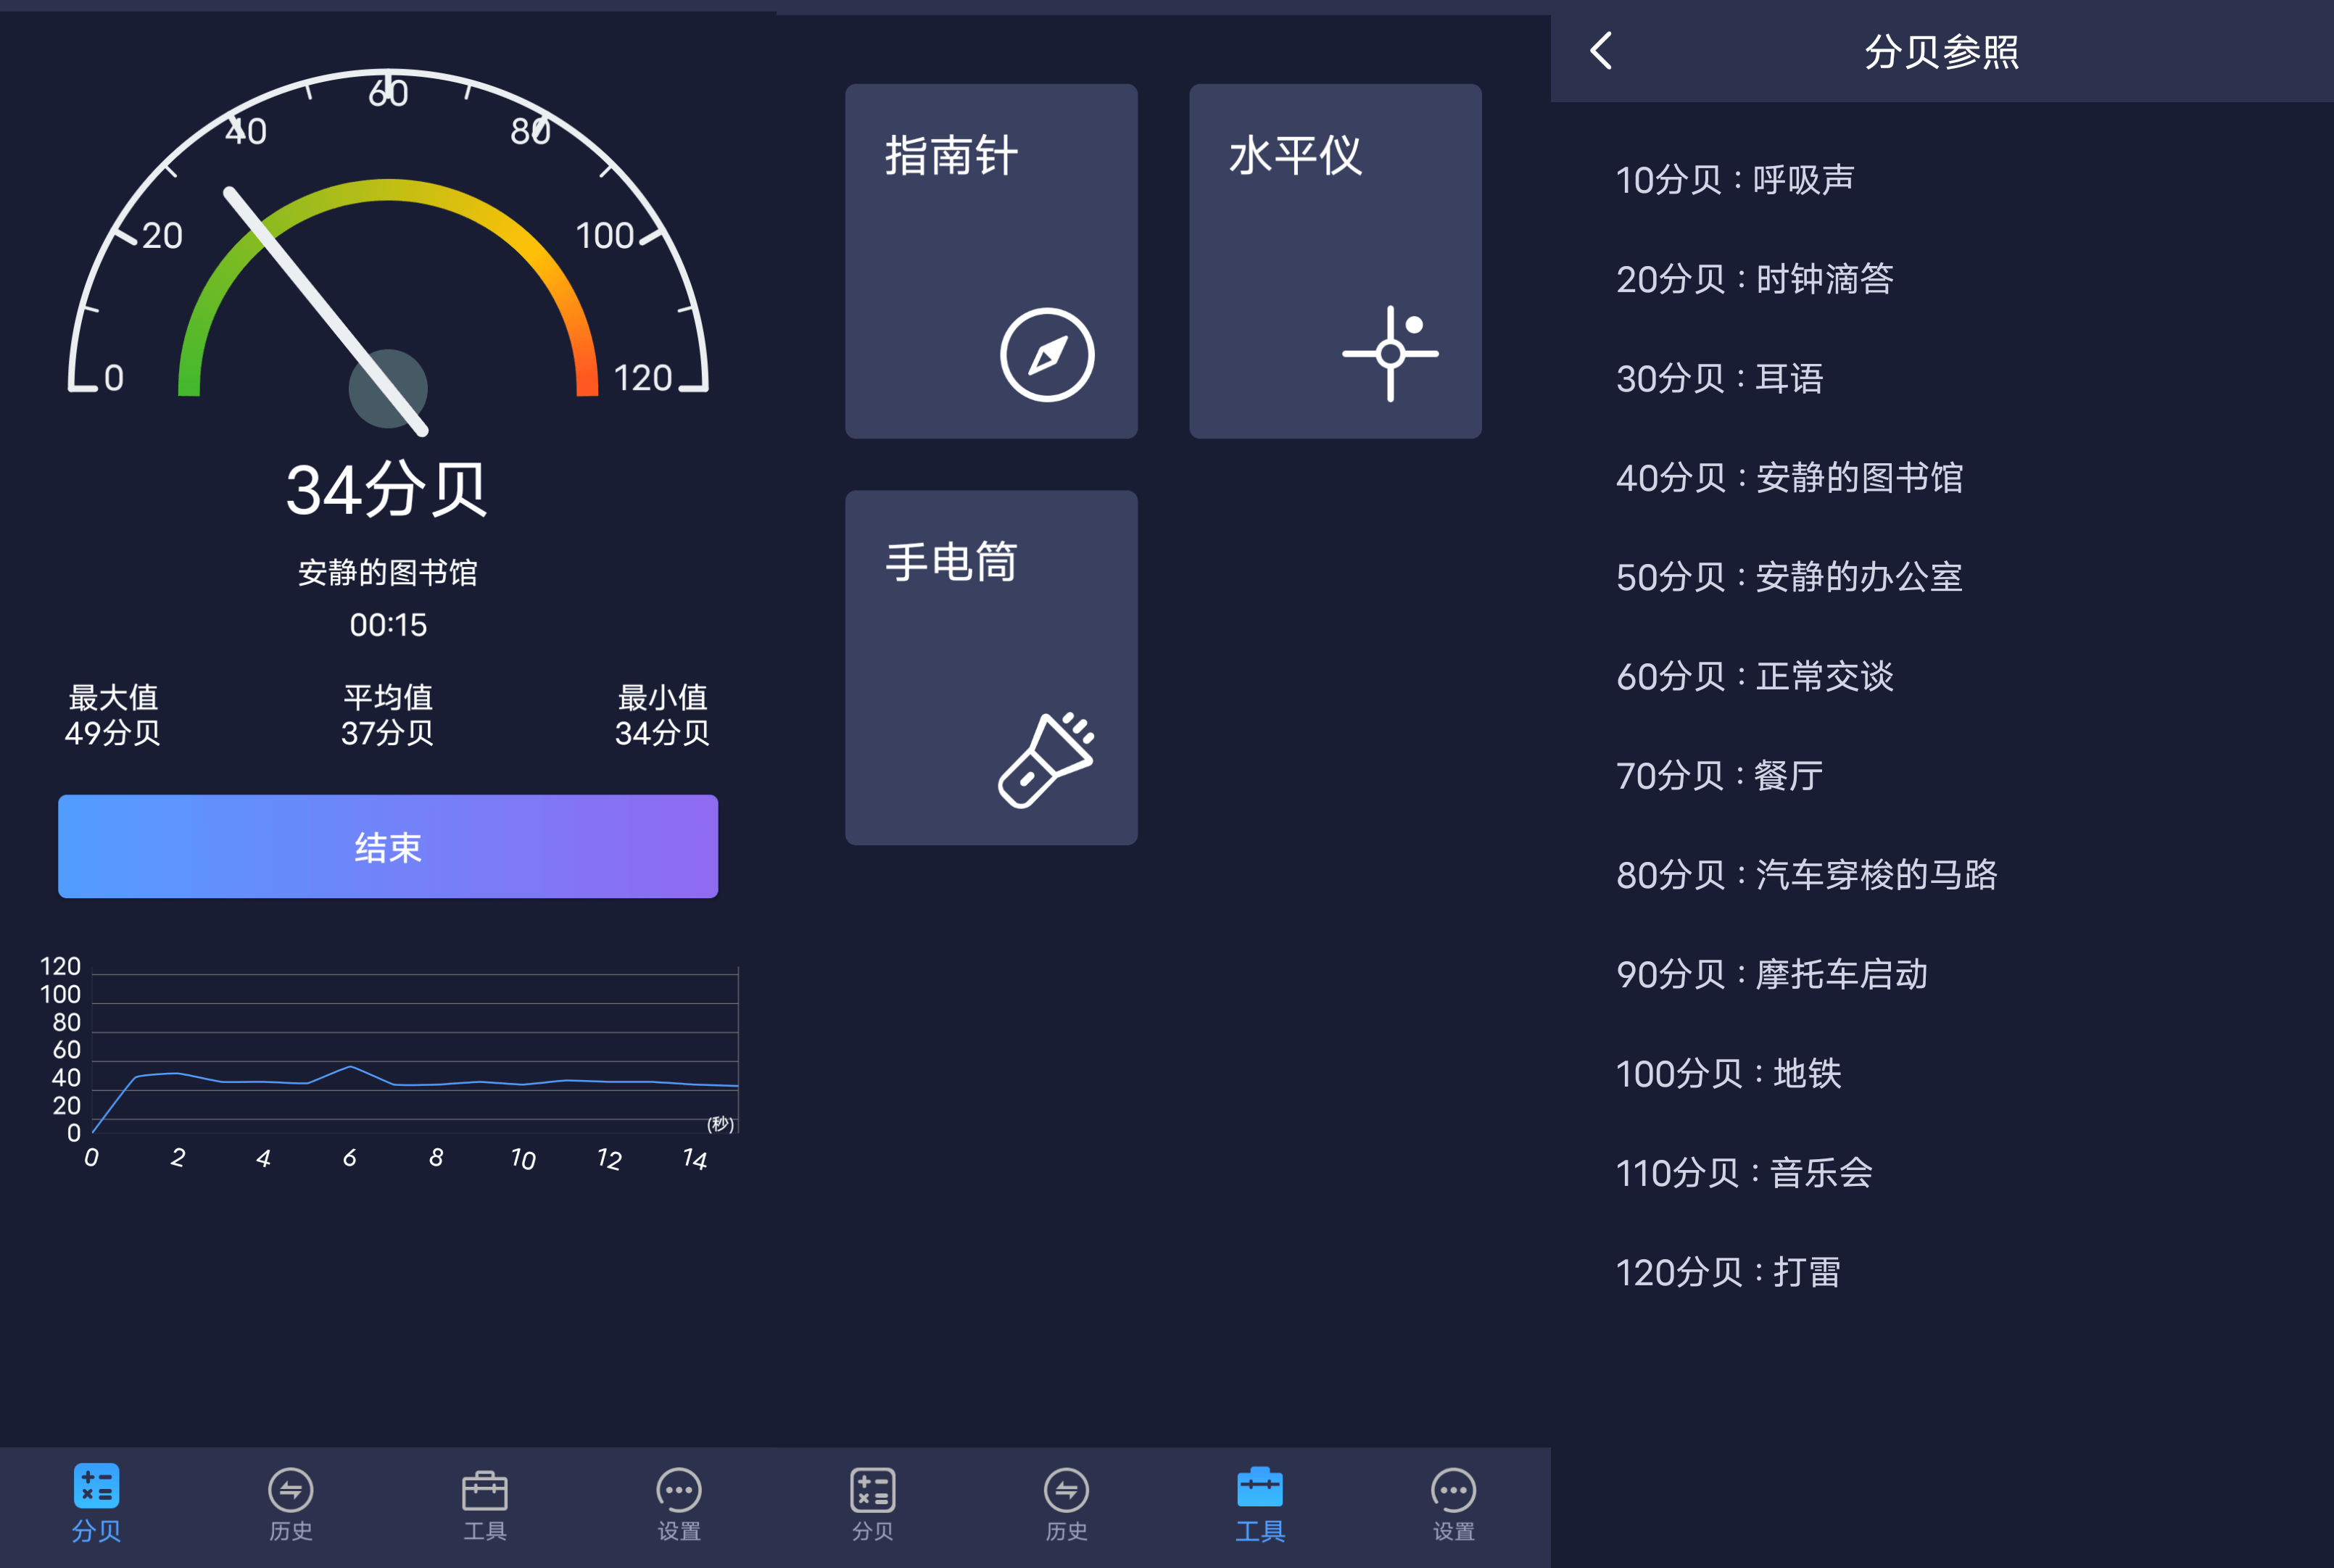Open the 工具 briefcase icon in left screen
The height and width of the screenshot is (1568, 2334).
[x=485, y=1490]
